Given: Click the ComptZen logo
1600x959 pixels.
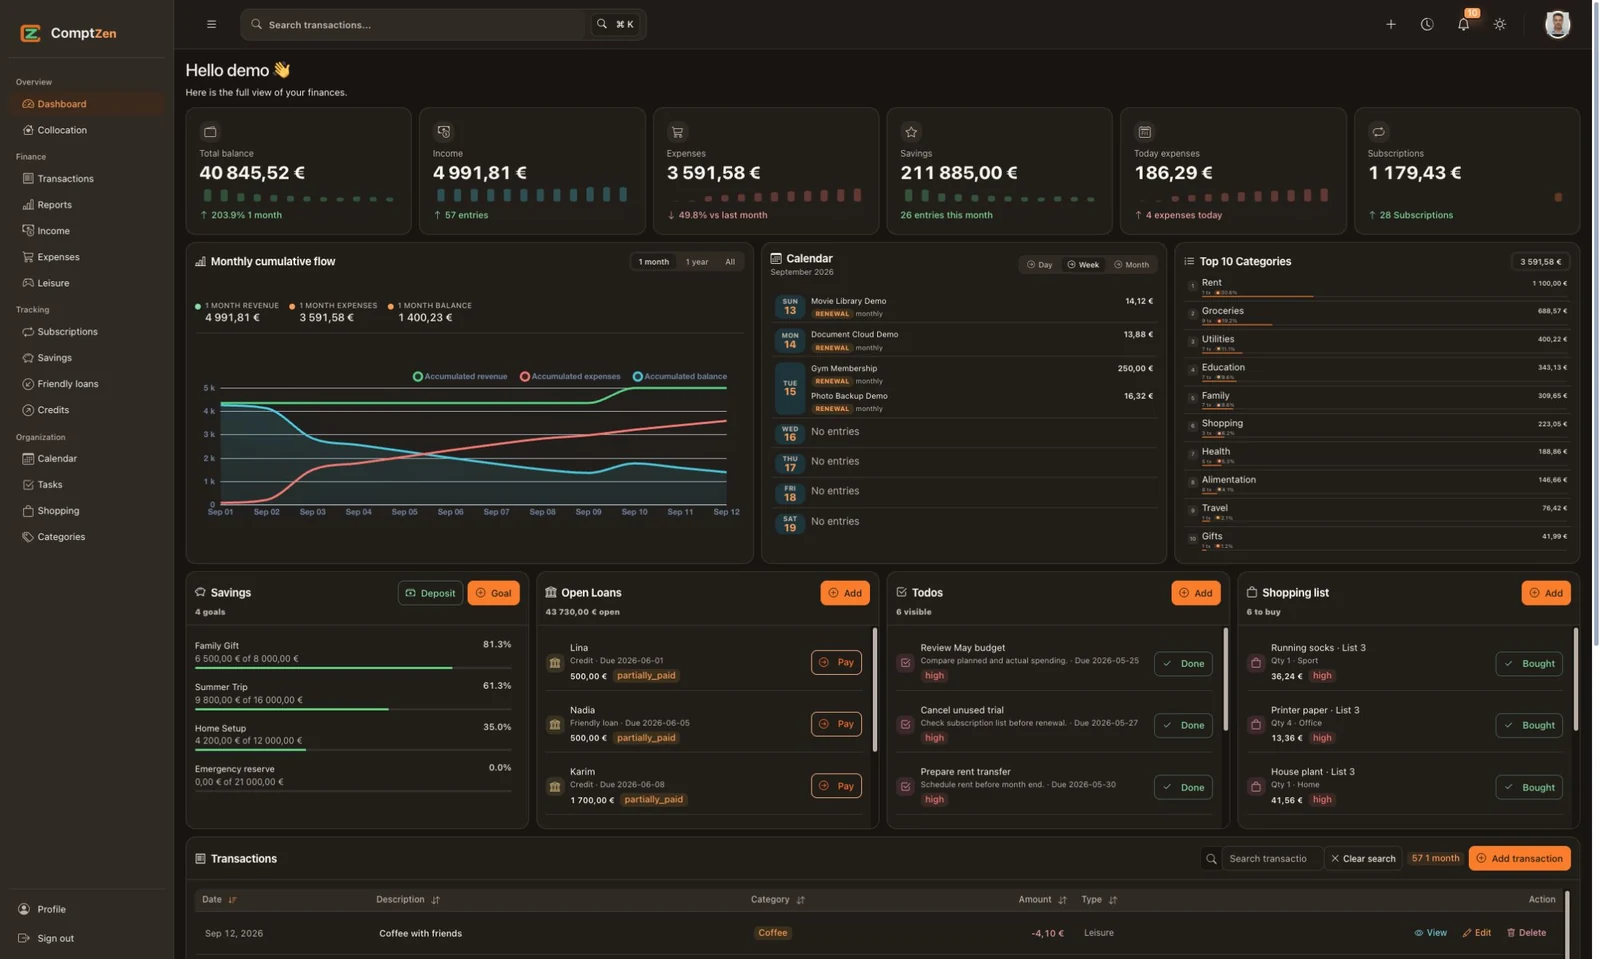Looking at the screenshot, I should [x=68, y=33].
